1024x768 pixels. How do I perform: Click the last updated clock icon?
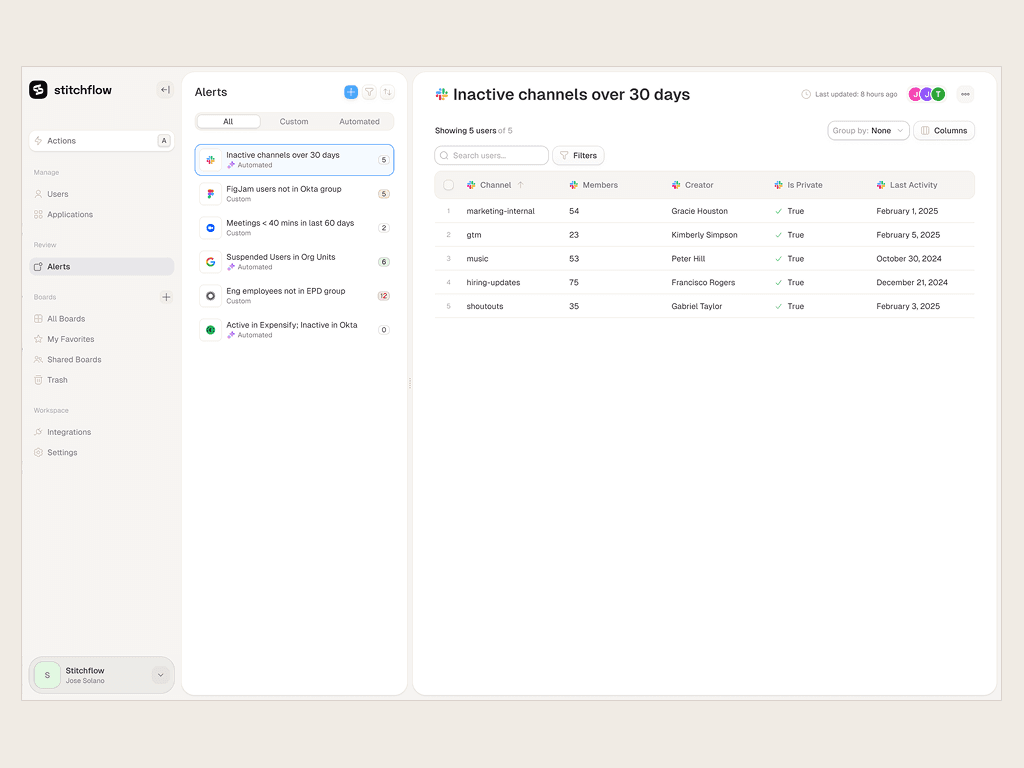pos(806,94)
